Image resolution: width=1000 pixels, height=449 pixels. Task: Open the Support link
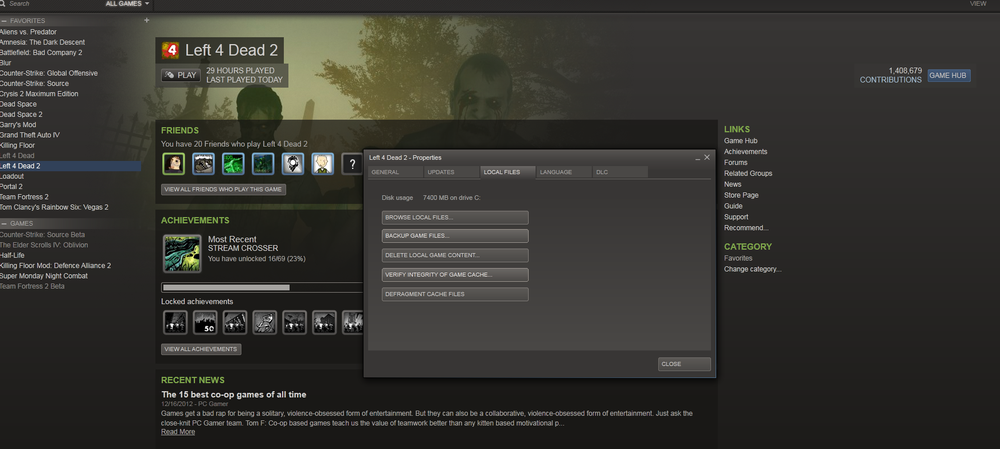click(736, 217)
